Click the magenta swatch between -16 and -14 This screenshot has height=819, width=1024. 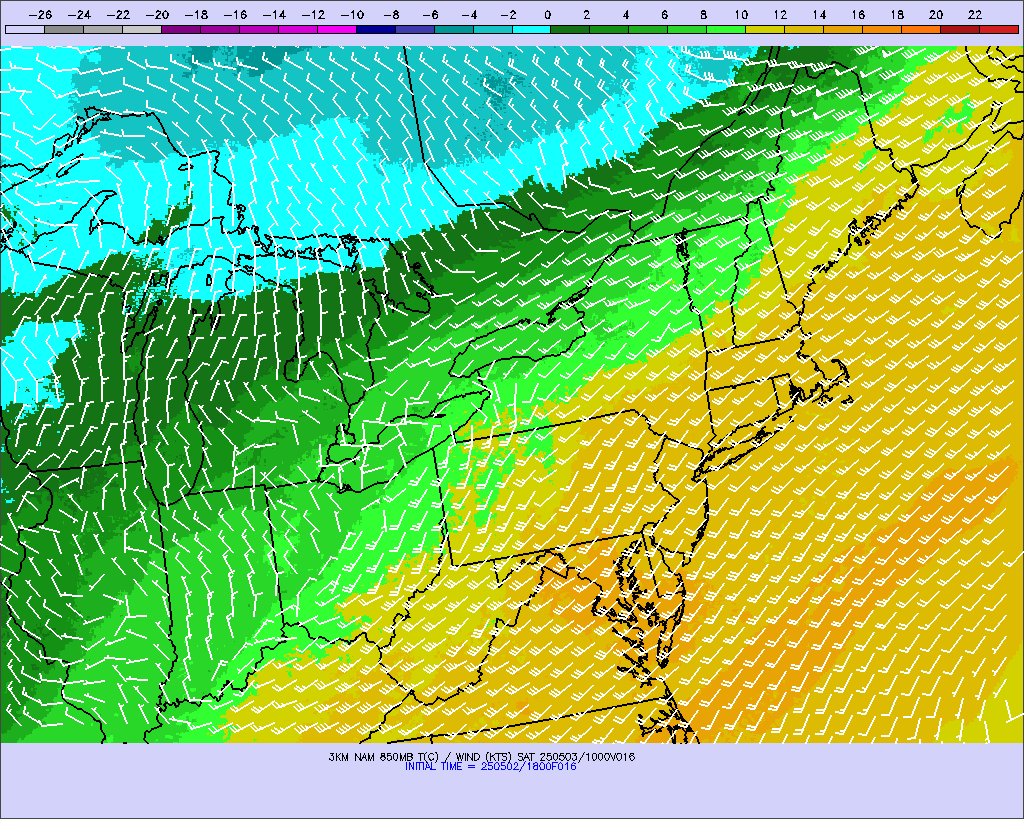tap(259, 29)
